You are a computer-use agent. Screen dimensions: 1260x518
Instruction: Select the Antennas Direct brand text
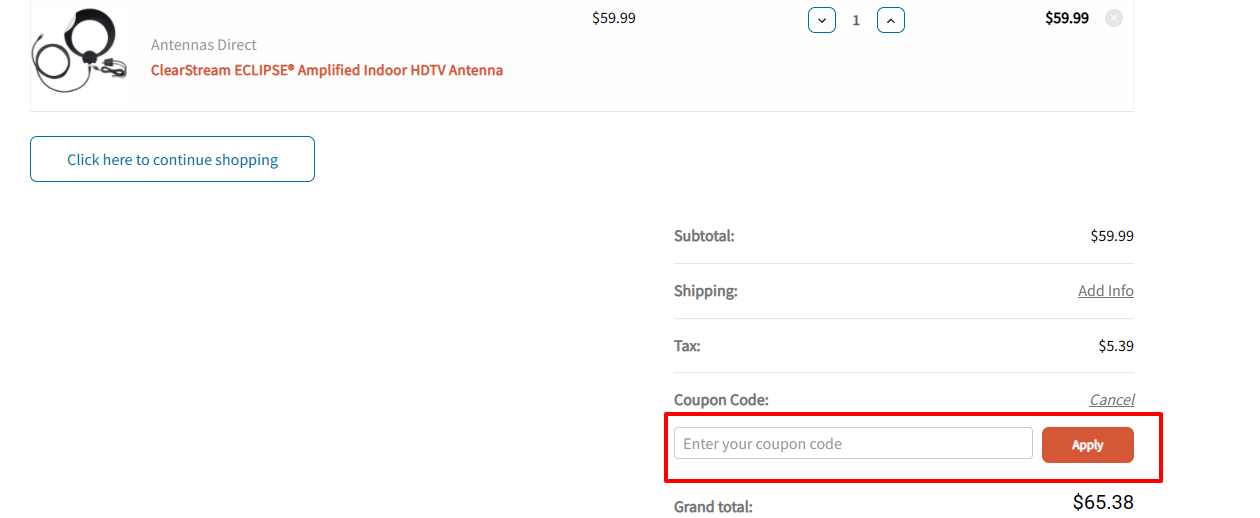click(204, 45)
